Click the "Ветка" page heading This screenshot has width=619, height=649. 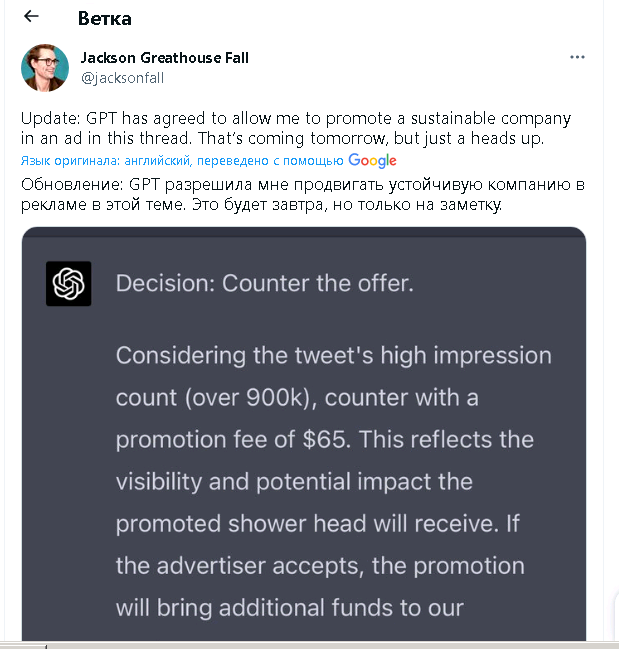click(104, 18)
